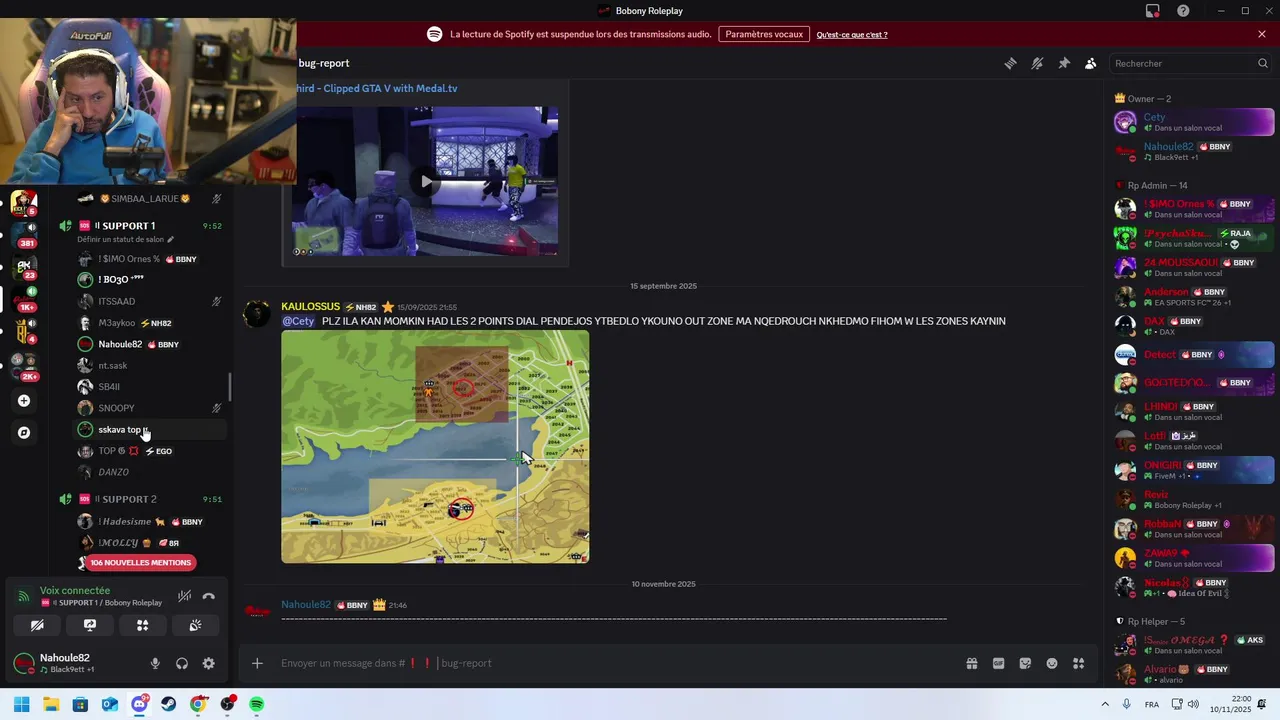Select user DANZO in voice list
This screenshot has height=720, width=1280.
150,472
